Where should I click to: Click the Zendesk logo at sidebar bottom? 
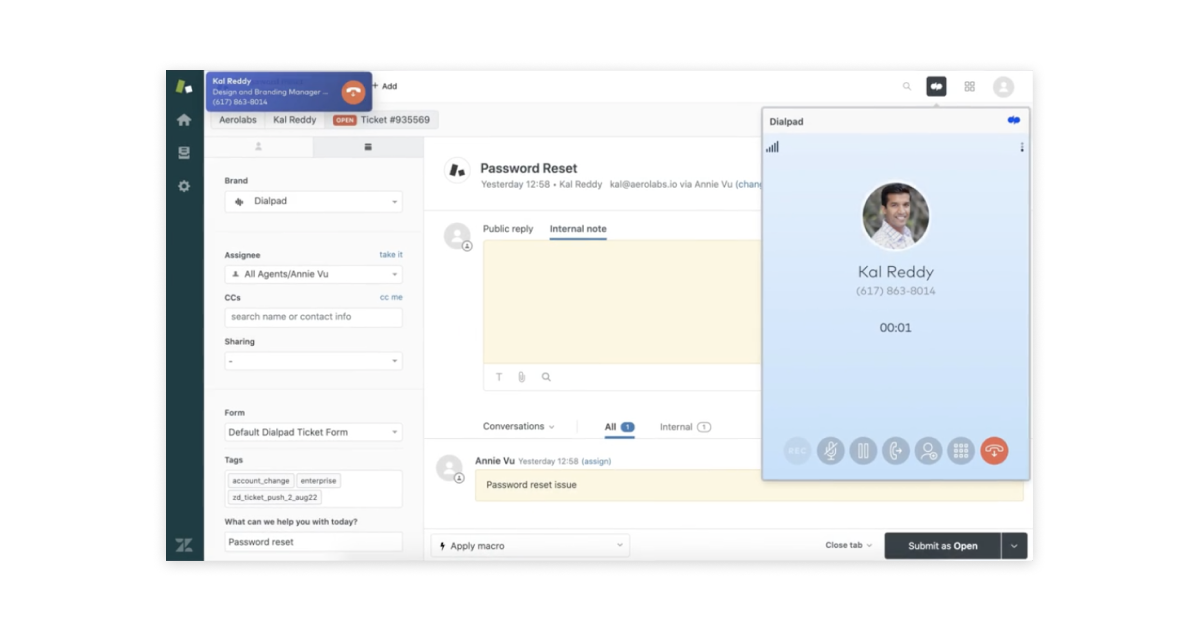click(184, 545)
